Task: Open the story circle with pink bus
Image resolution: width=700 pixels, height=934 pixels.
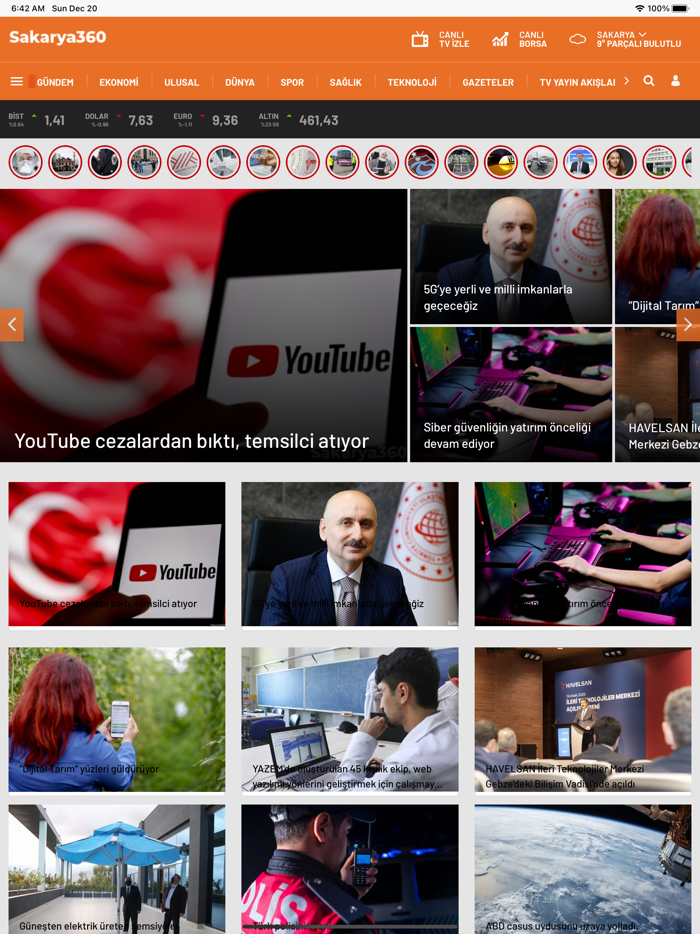Action: coord(343,162)
